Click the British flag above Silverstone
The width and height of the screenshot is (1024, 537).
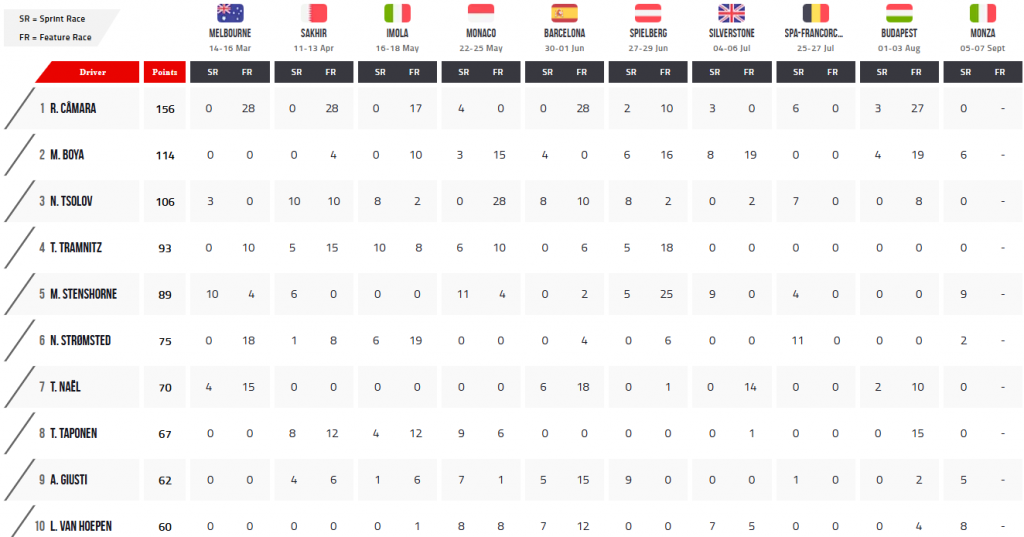pyautogui.click(x=731, y=13)
